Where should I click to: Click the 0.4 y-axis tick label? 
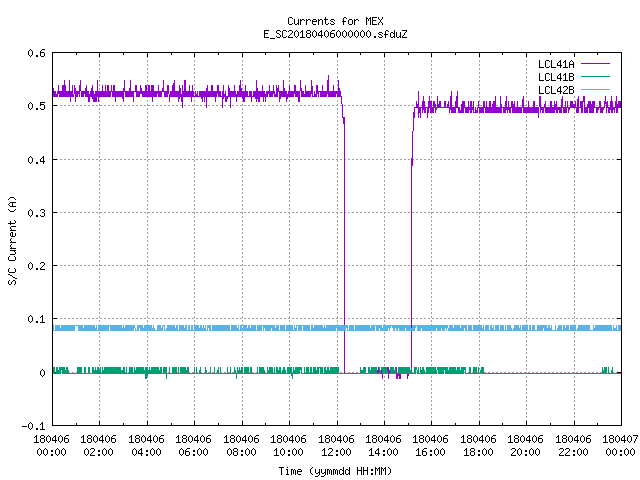[x=36, y=160]
